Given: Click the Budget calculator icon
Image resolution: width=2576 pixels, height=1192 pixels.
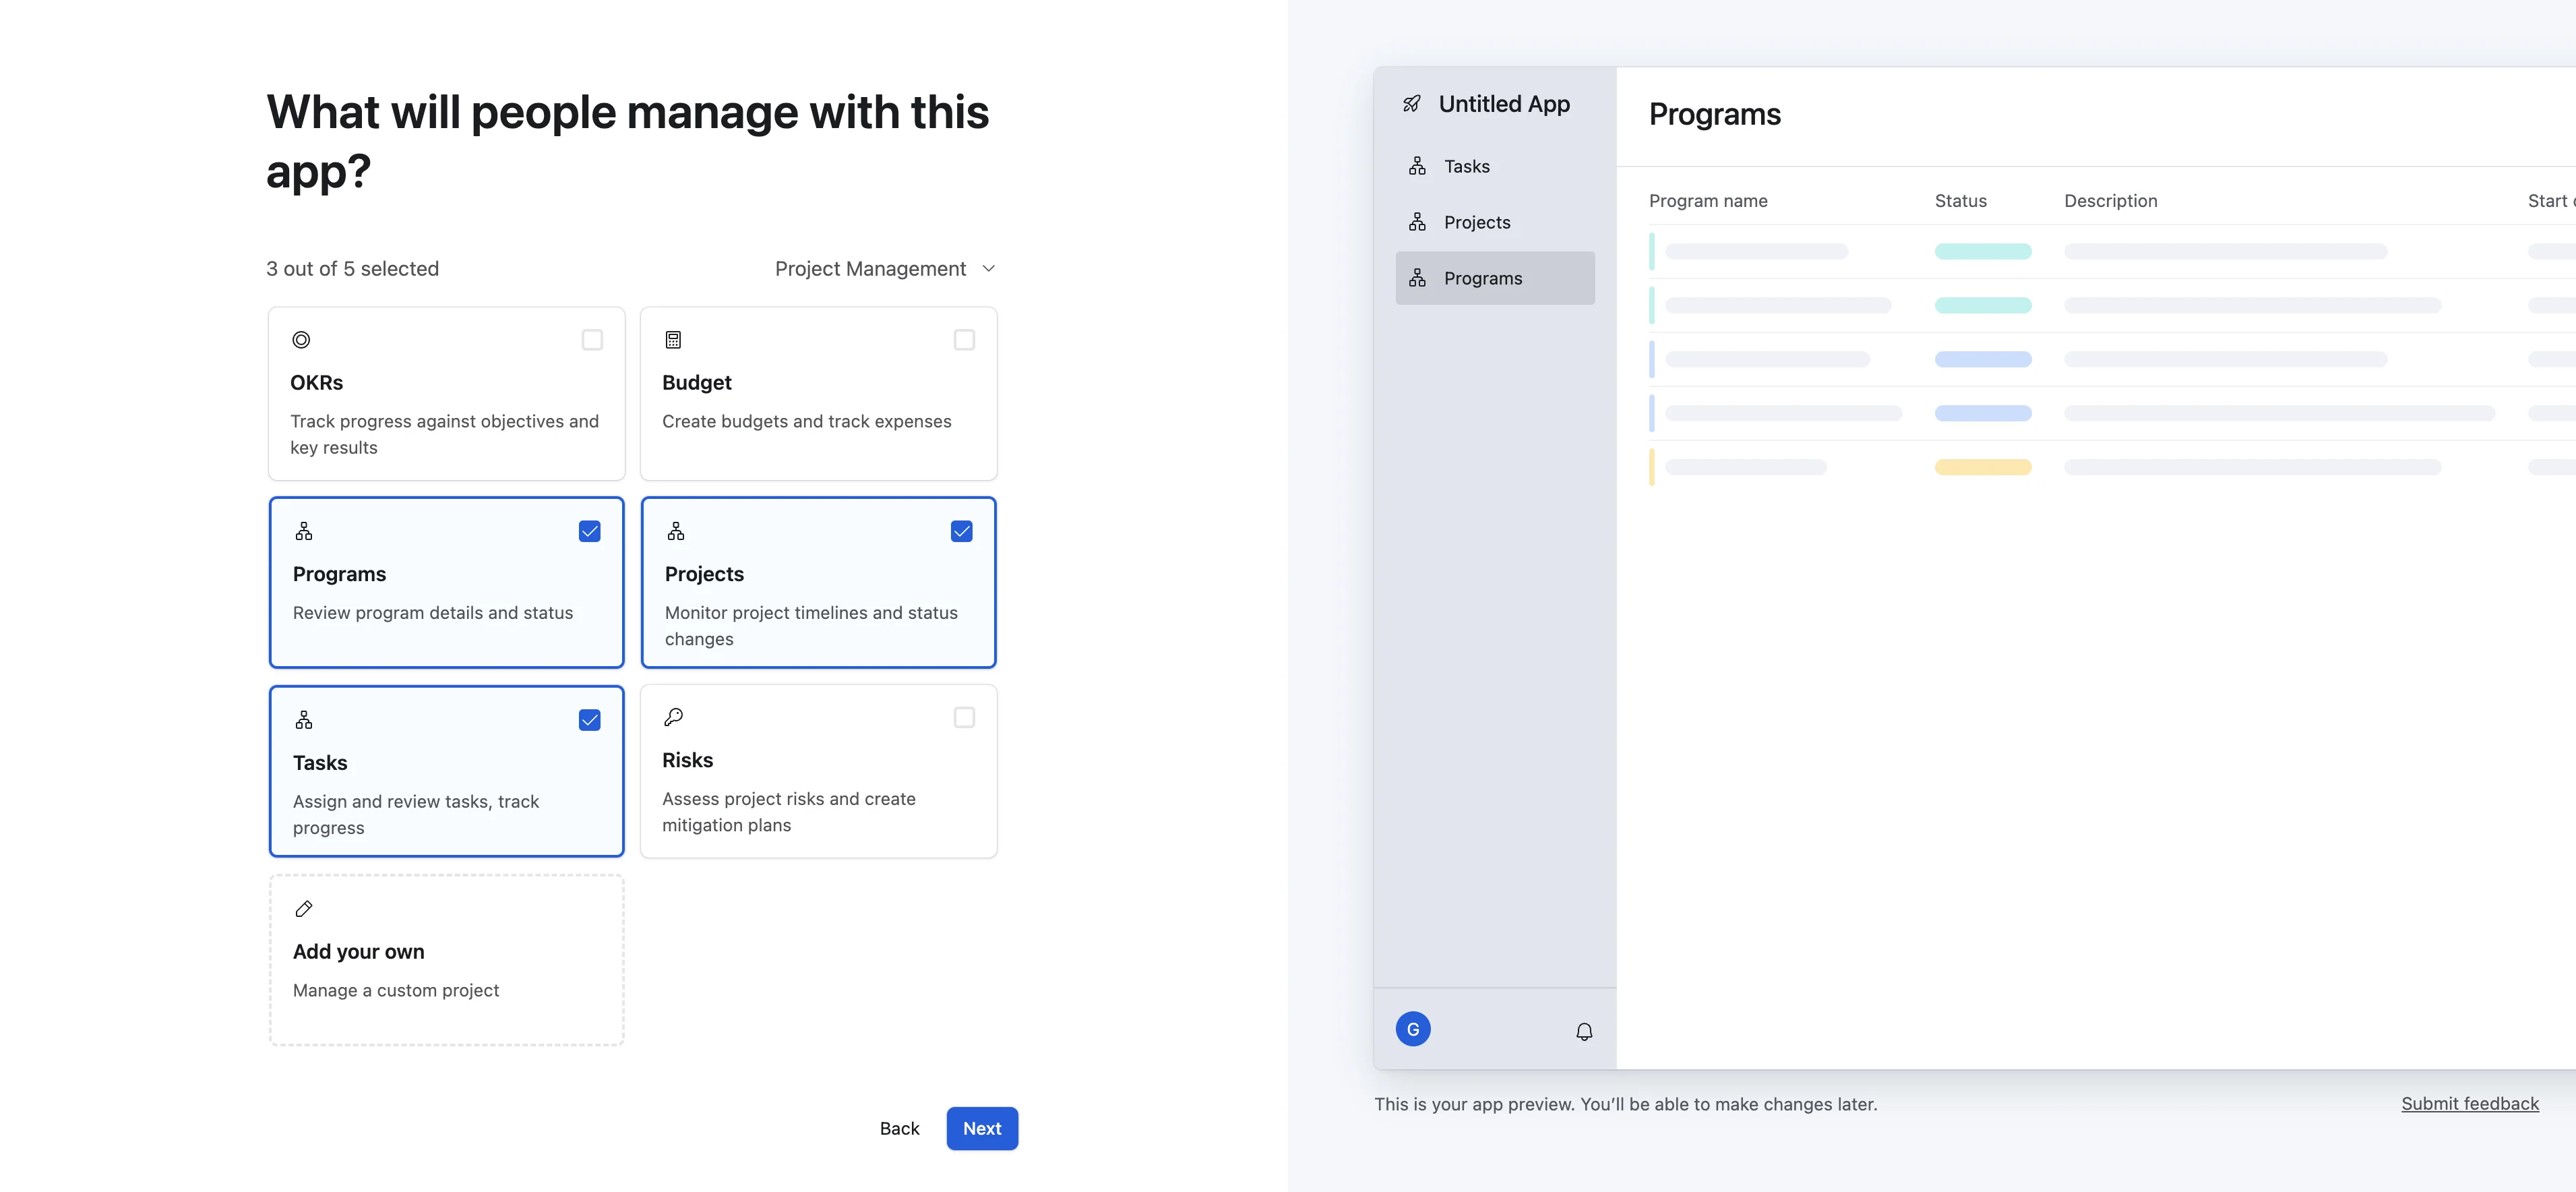Looking at the screenshot, I should [673, 340].
